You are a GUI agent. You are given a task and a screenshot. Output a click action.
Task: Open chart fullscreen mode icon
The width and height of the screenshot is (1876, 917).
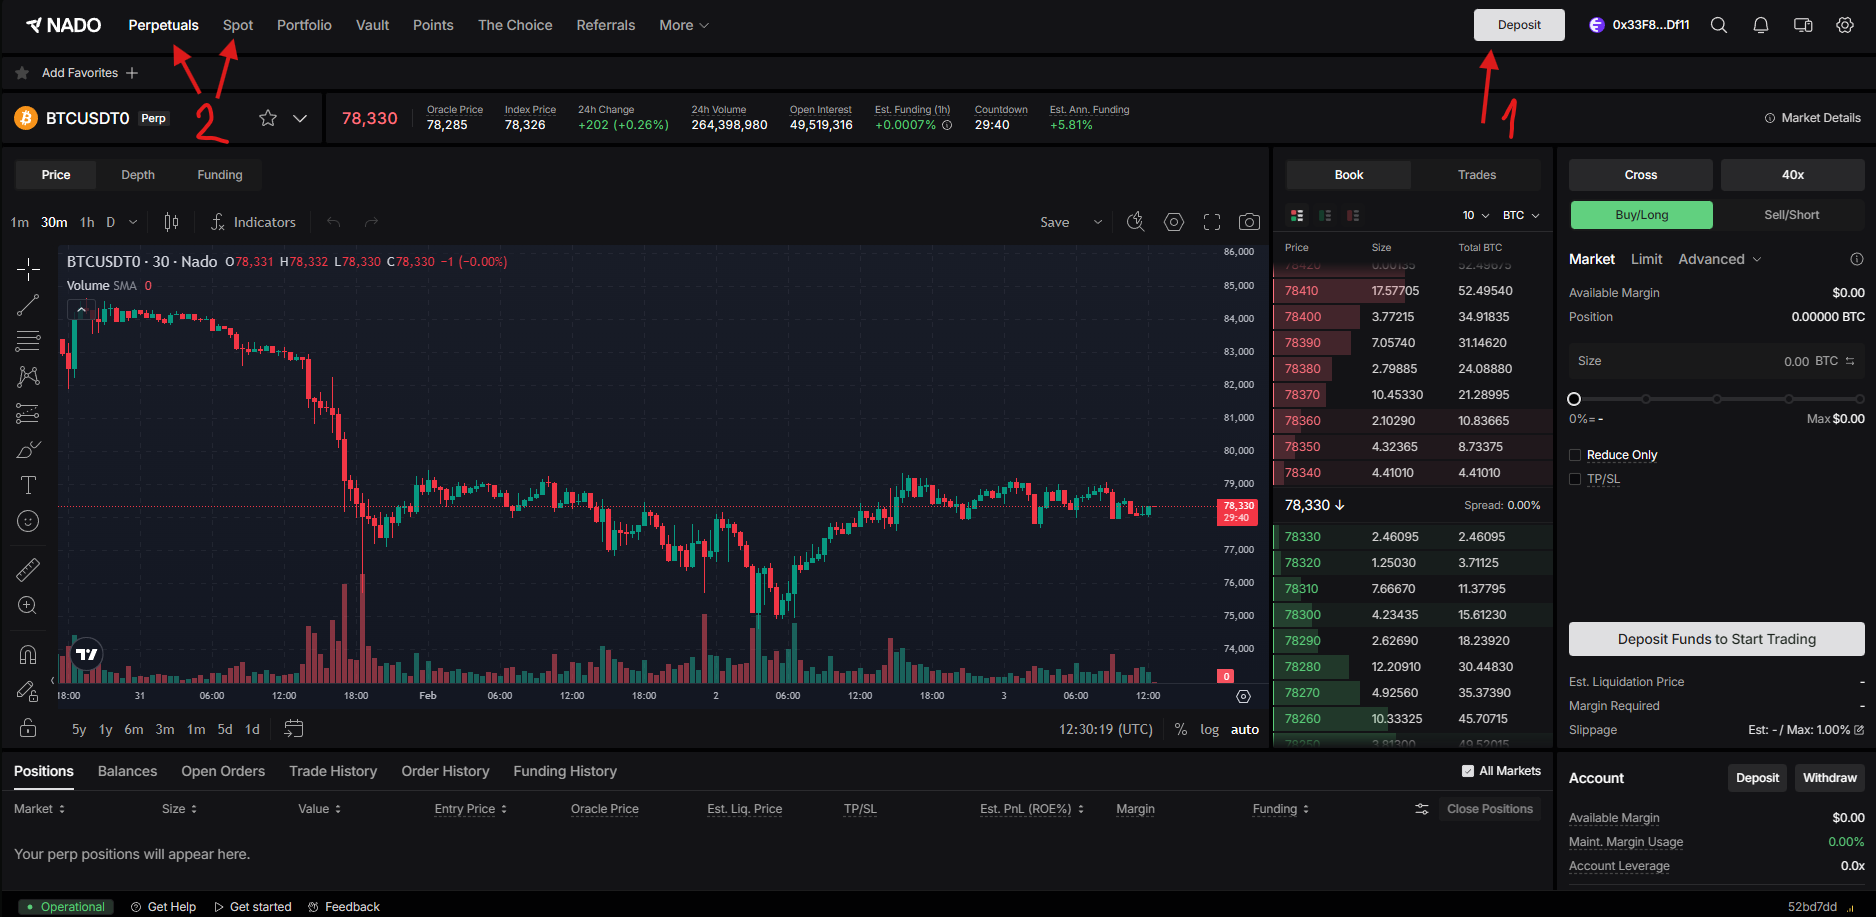[x=1212, y=222]
